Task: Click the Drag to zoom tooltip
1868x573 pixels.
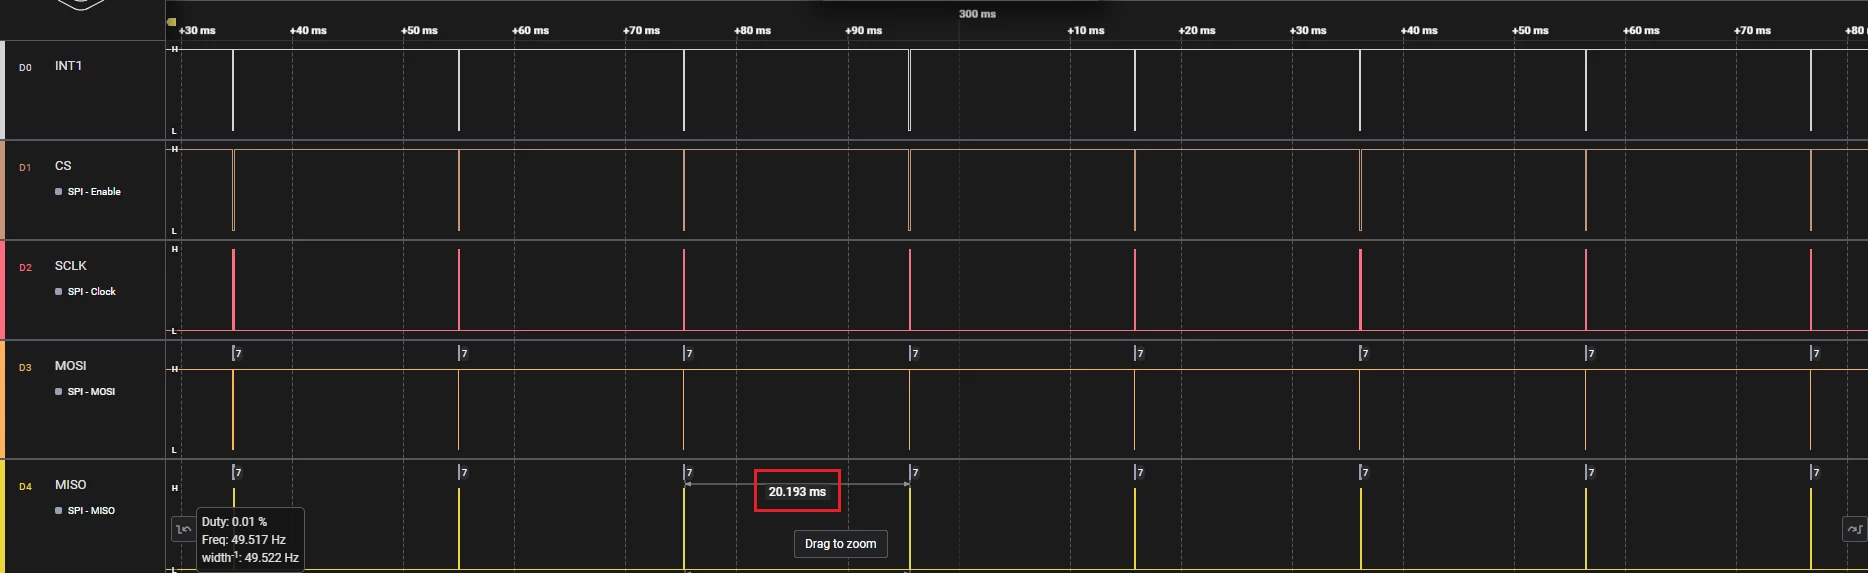Action: [x=841, y=544]
